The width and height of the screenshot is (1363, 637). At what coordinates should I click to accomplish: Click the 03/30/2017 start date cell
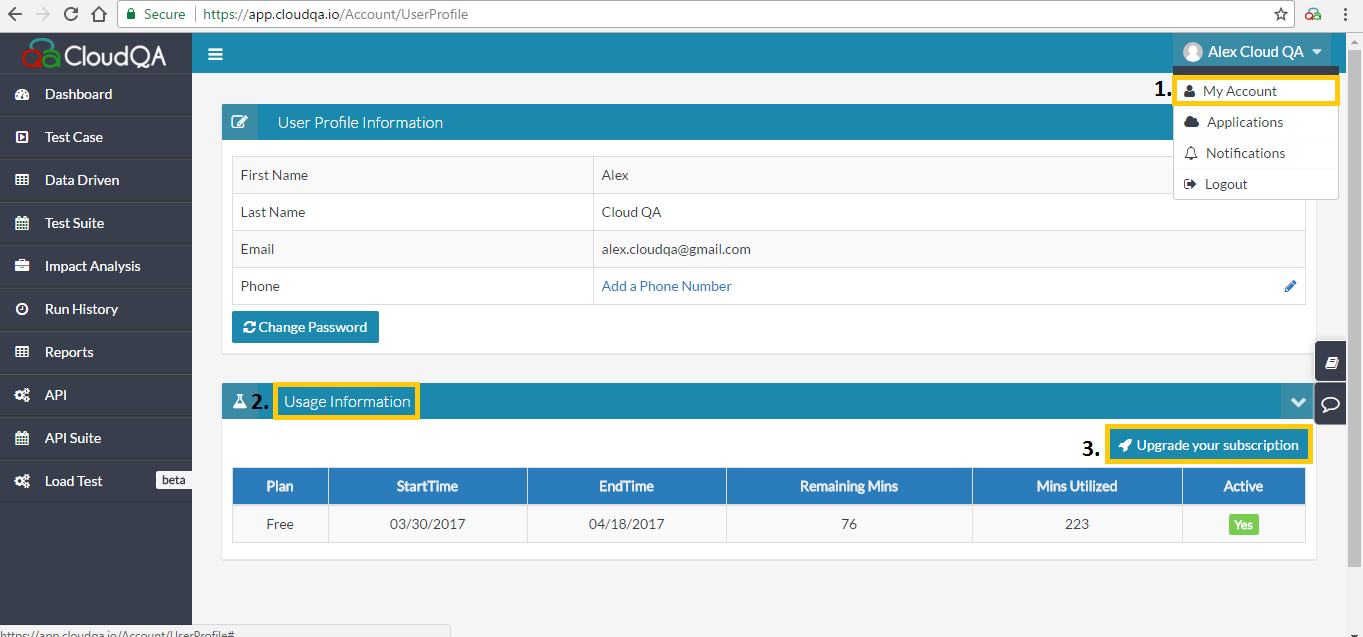point(427,524)
